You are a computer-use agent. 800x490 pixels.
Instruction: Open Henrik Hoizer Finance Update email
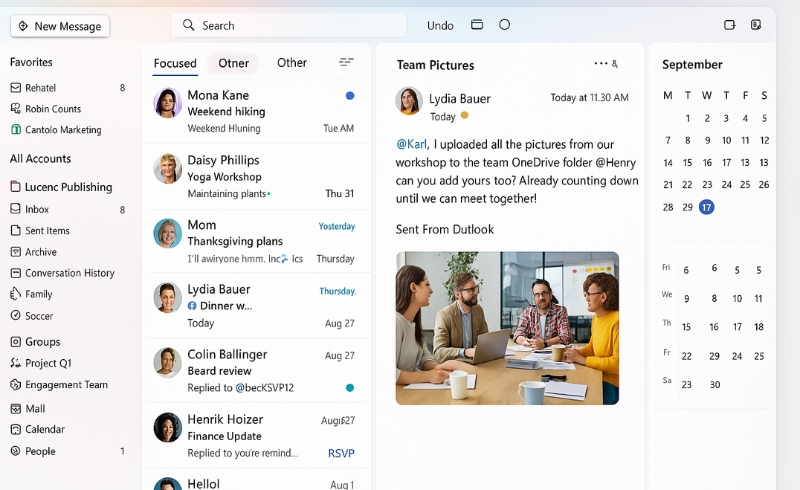(257, 435)
